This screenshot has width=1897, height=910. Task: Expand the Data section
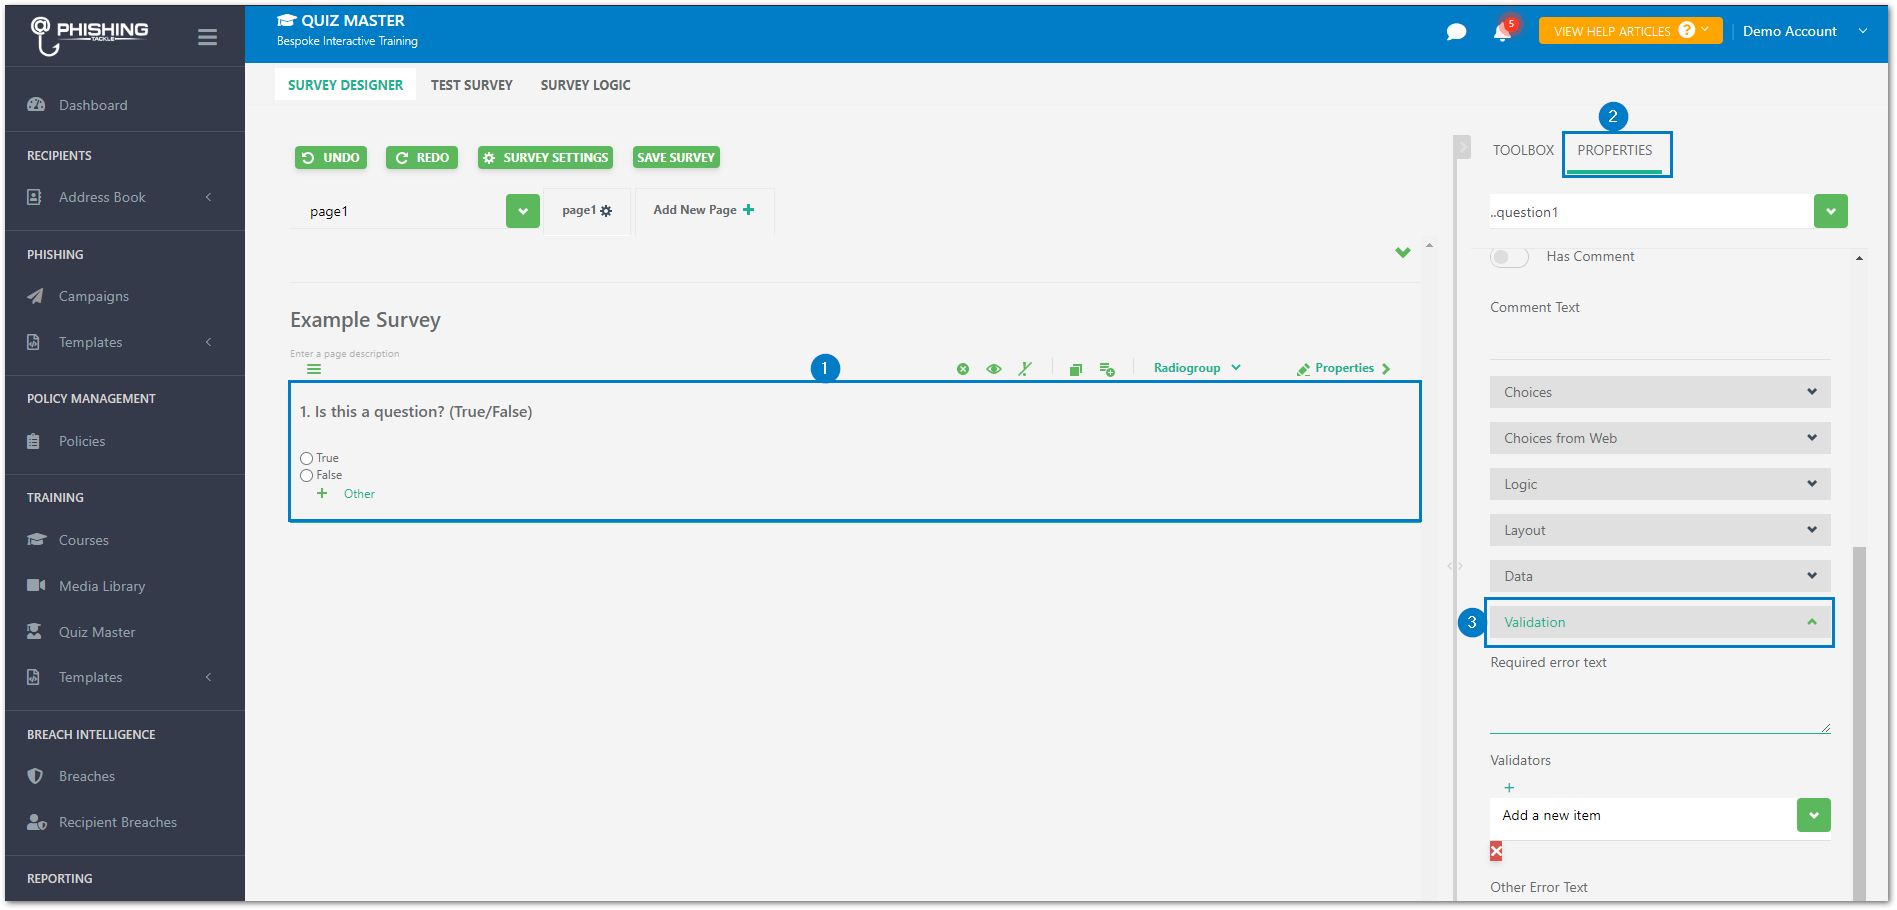[1660, 576]
